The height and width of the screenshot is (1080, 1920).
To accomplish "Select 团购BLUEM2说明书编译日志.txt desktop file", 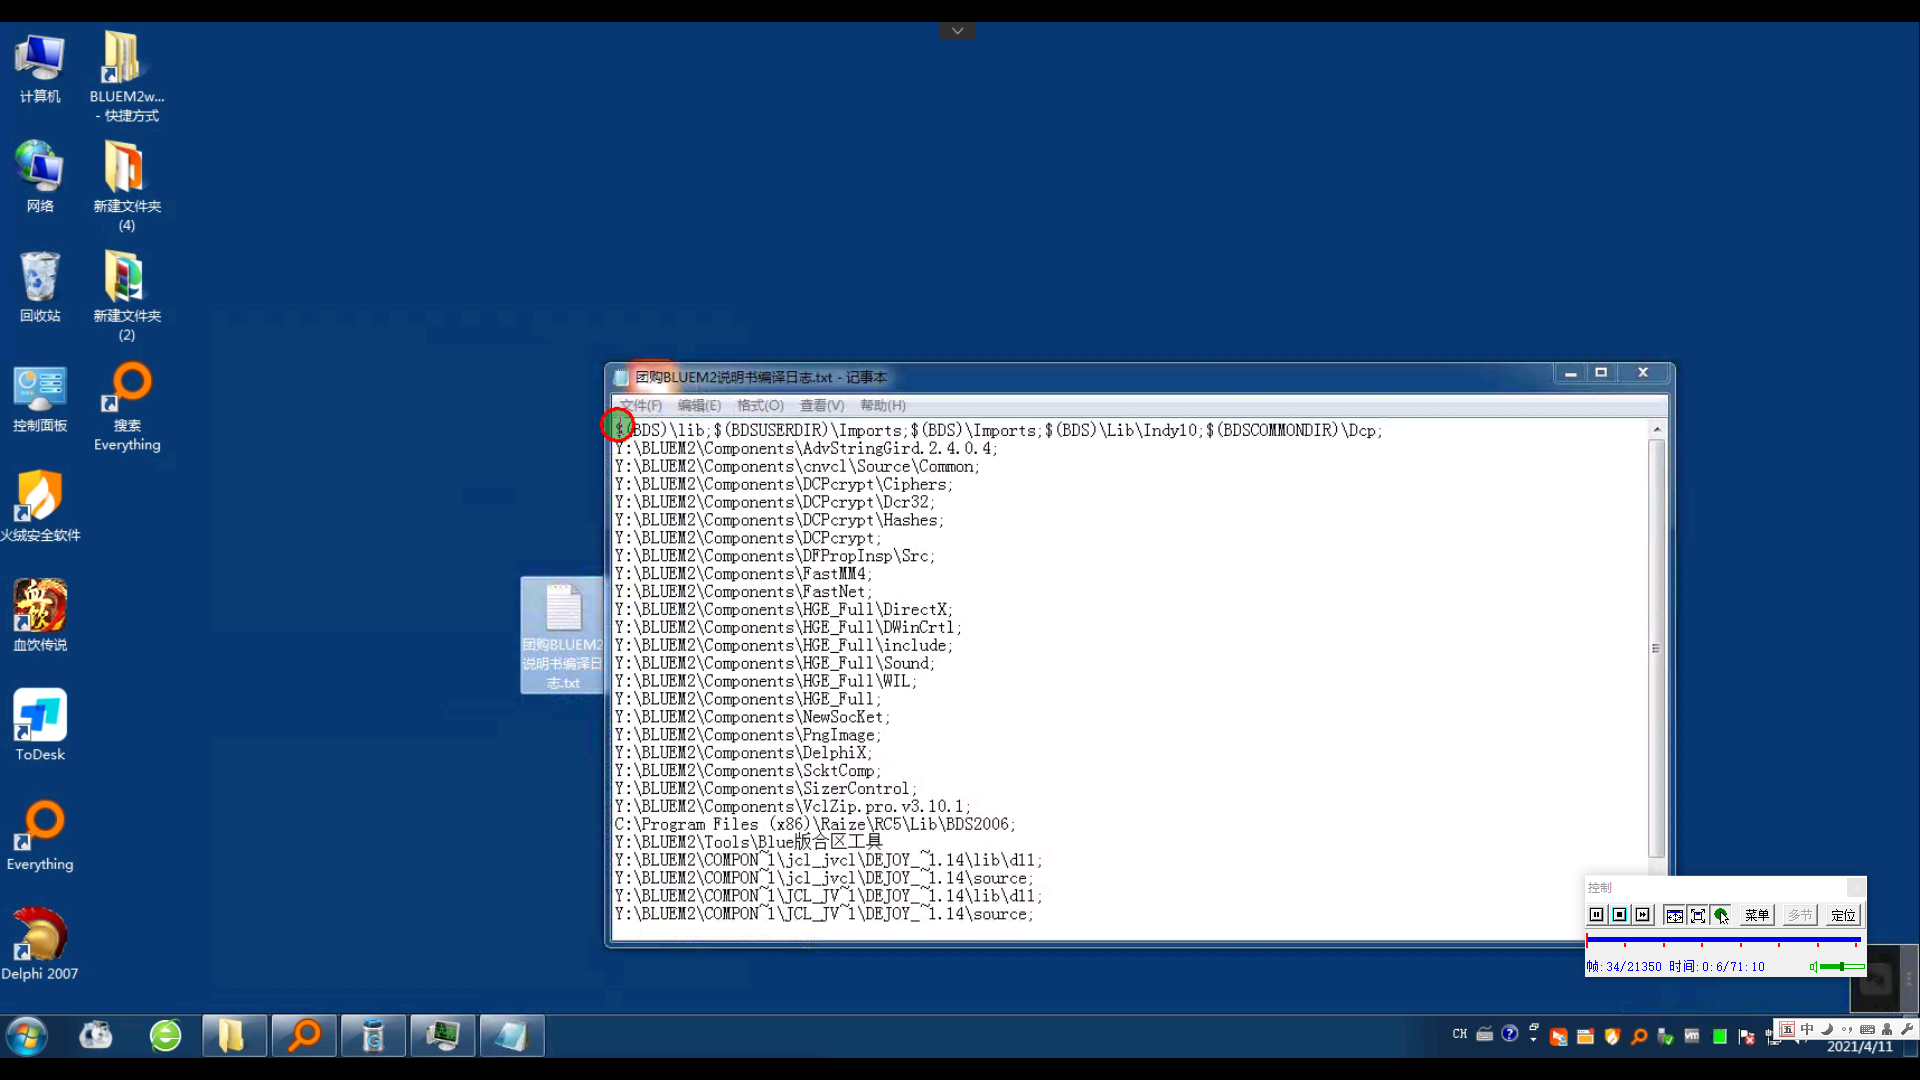I will tap(563, 636).
